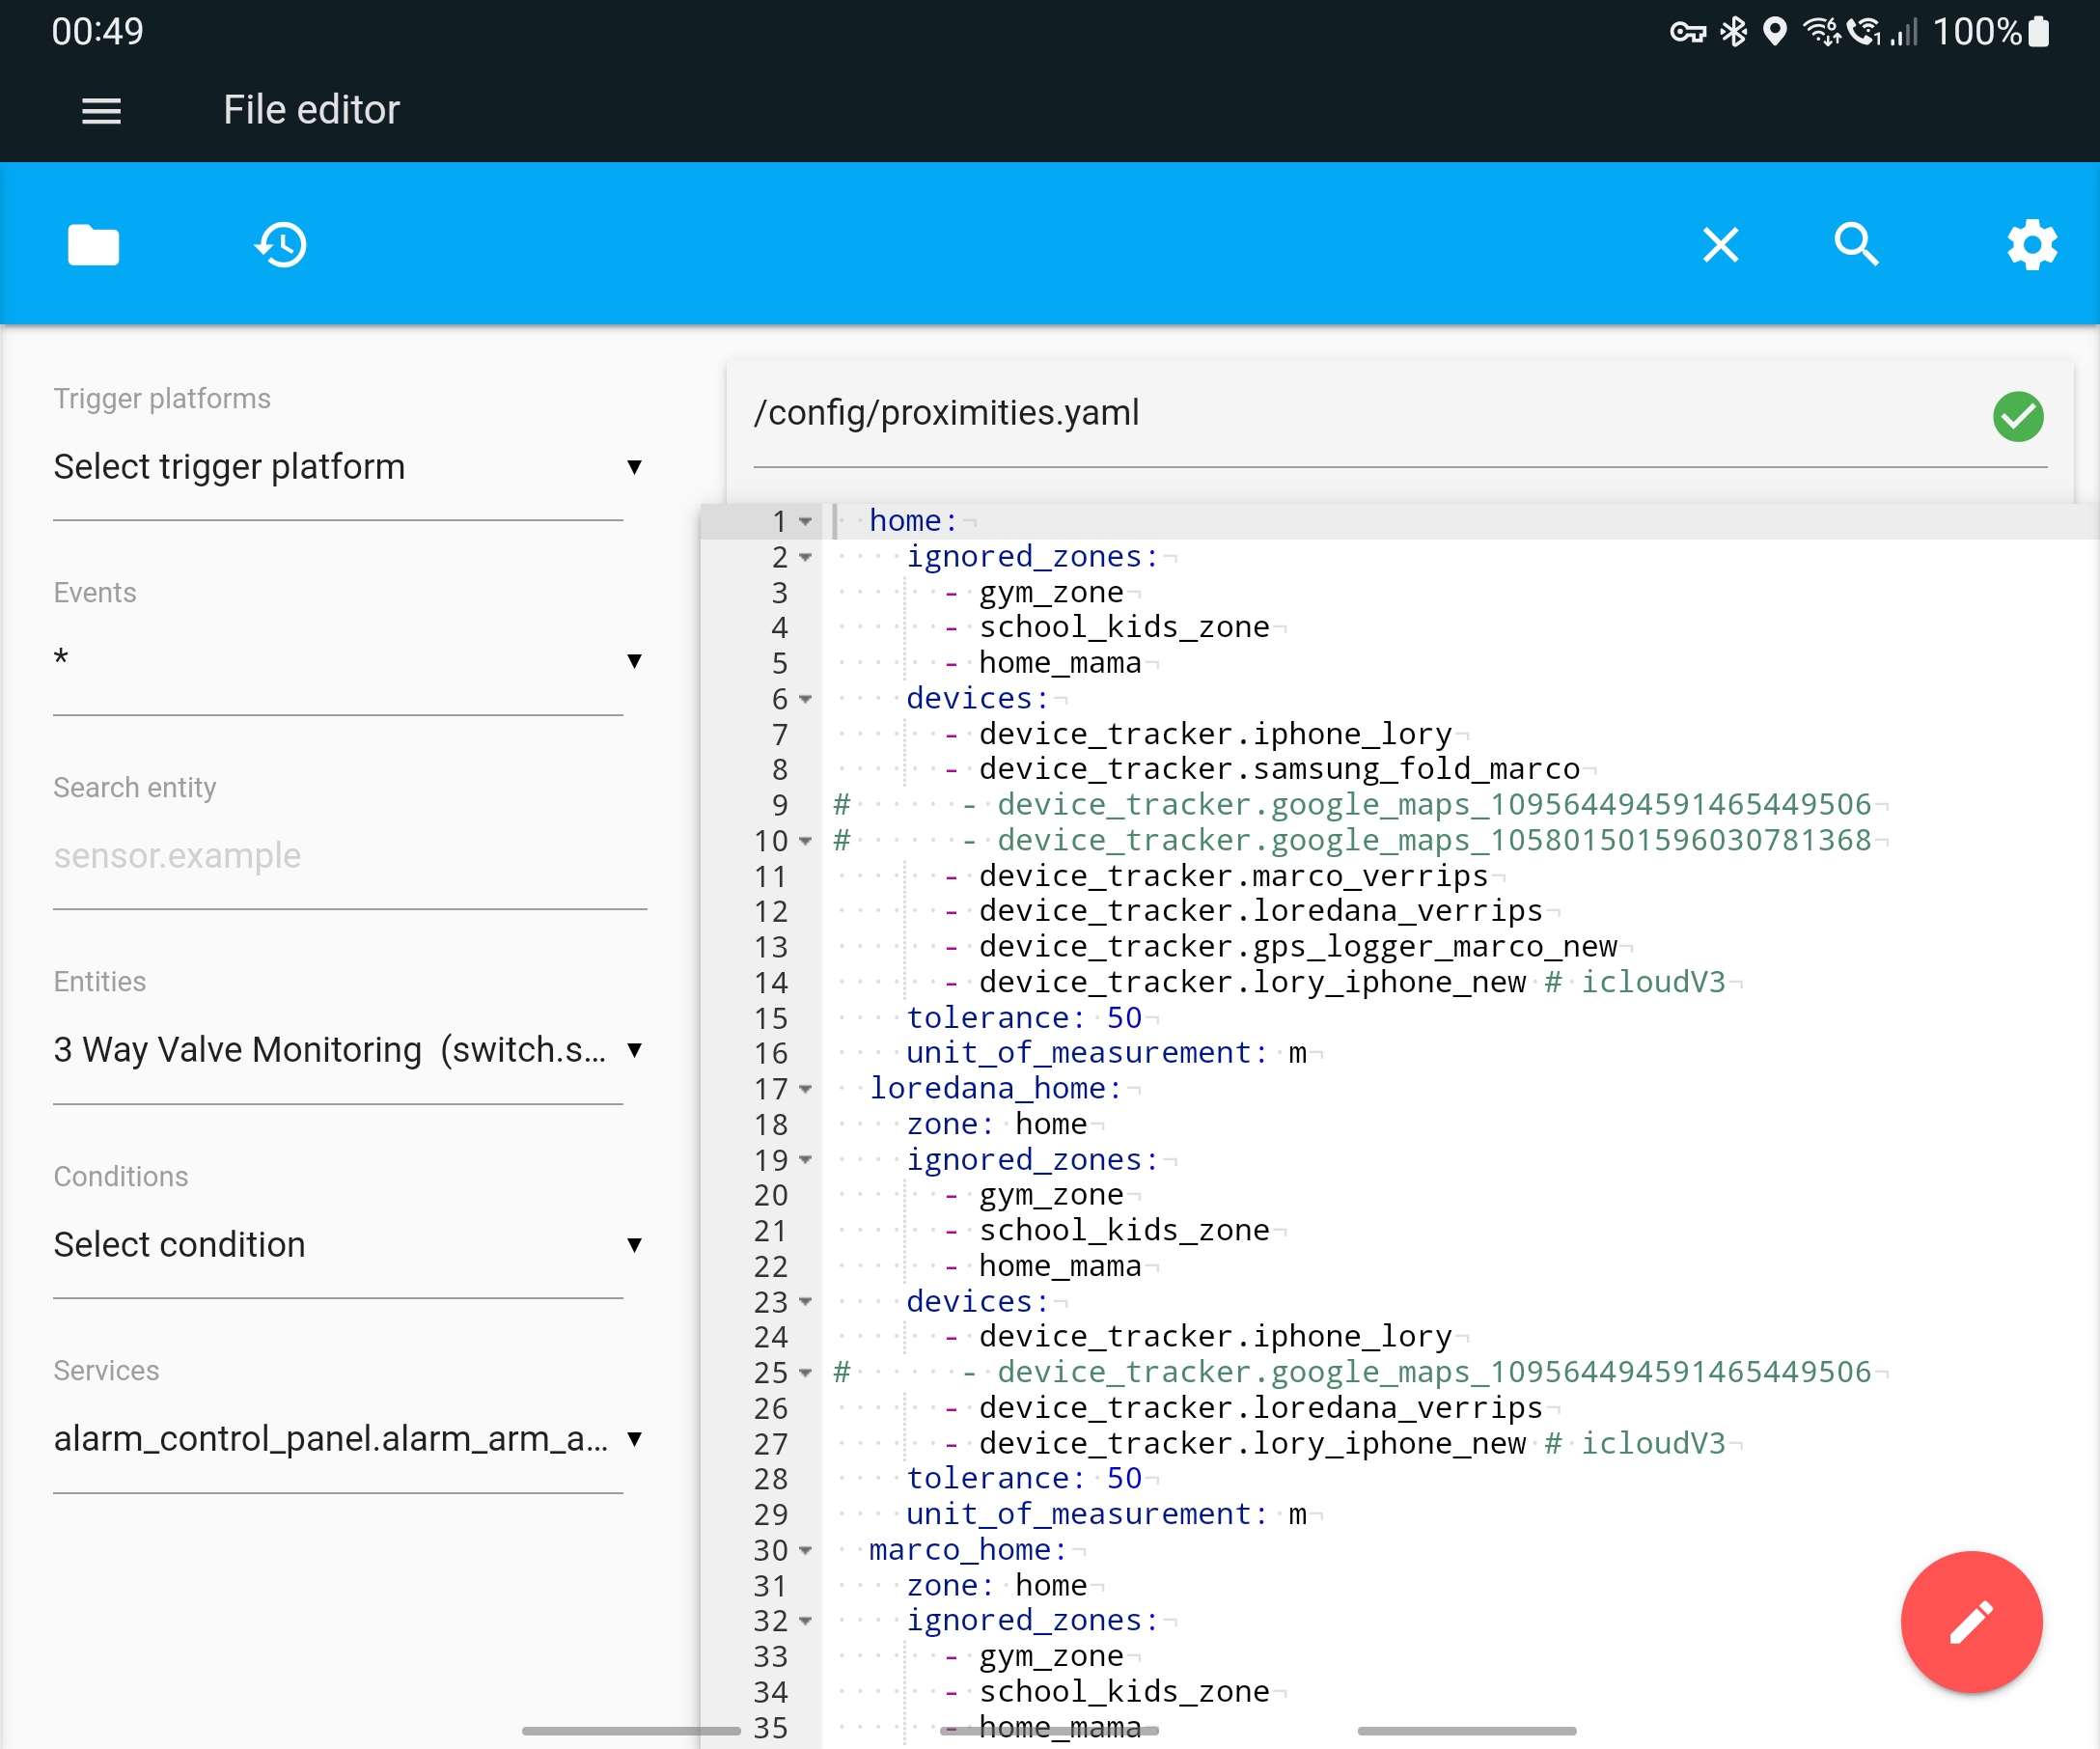Click the clock time 00:49
Screen dimensions: 2100x1749
click(97, 32)
